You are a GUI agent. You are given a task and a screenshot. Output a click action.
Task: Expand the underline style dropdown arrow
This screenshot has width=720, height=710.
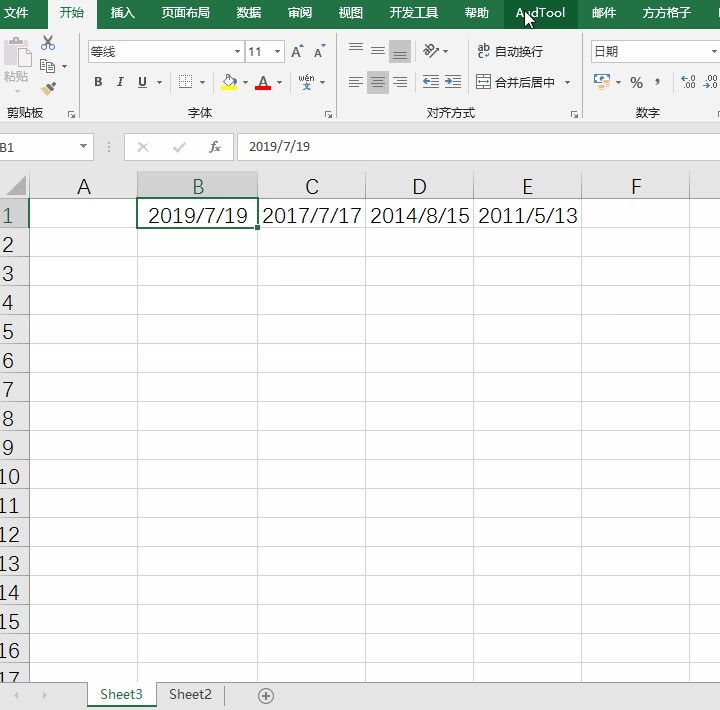tap(159, 83)
